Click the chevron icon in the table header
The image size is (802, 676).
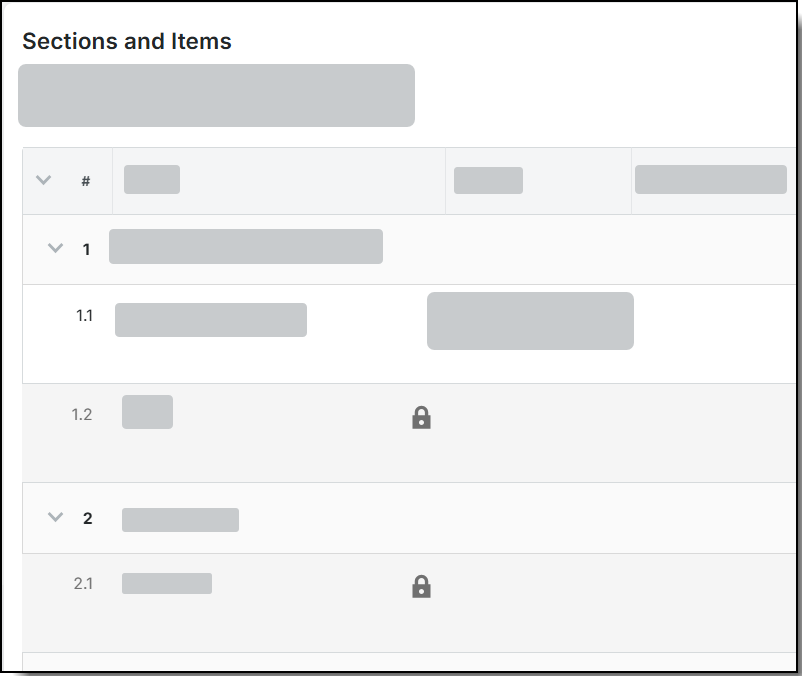point(42,180)
